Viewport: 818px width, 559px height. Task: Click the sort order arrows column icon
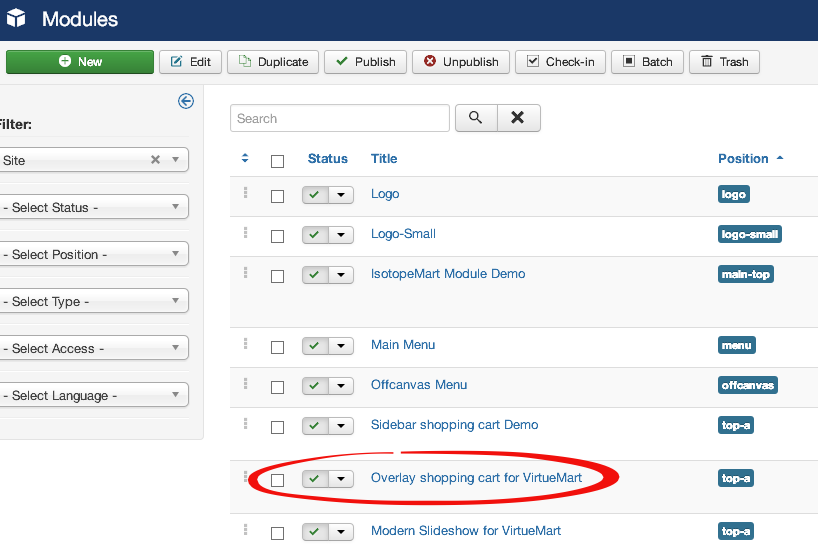(x=246, y=159)
